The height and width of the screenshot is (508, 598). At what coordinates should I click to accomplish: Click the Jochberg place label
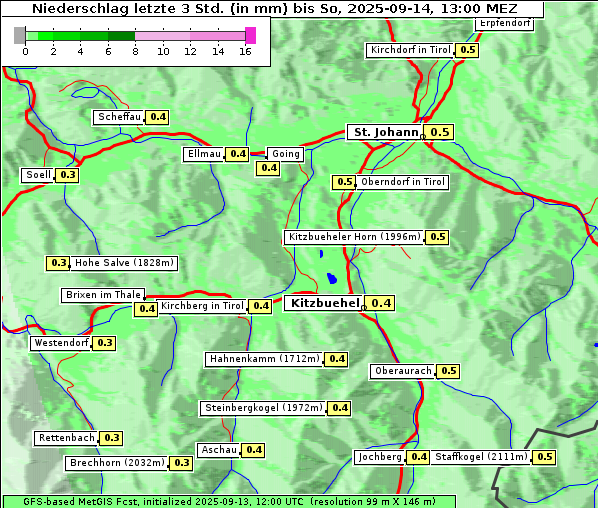[380, 457]
